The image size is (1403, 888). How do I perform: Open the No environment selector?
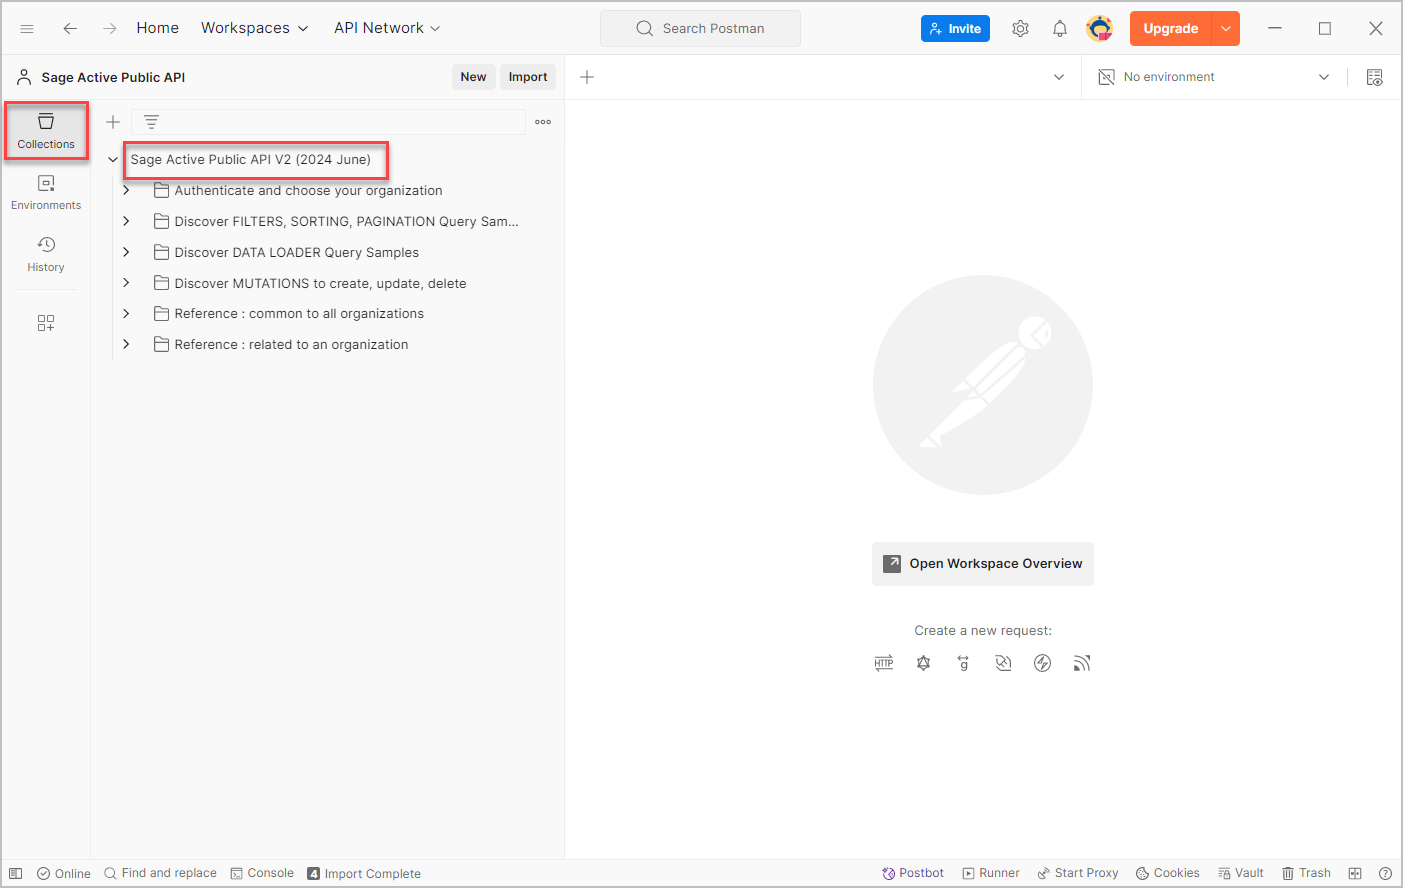click(x=1215, y=77)
